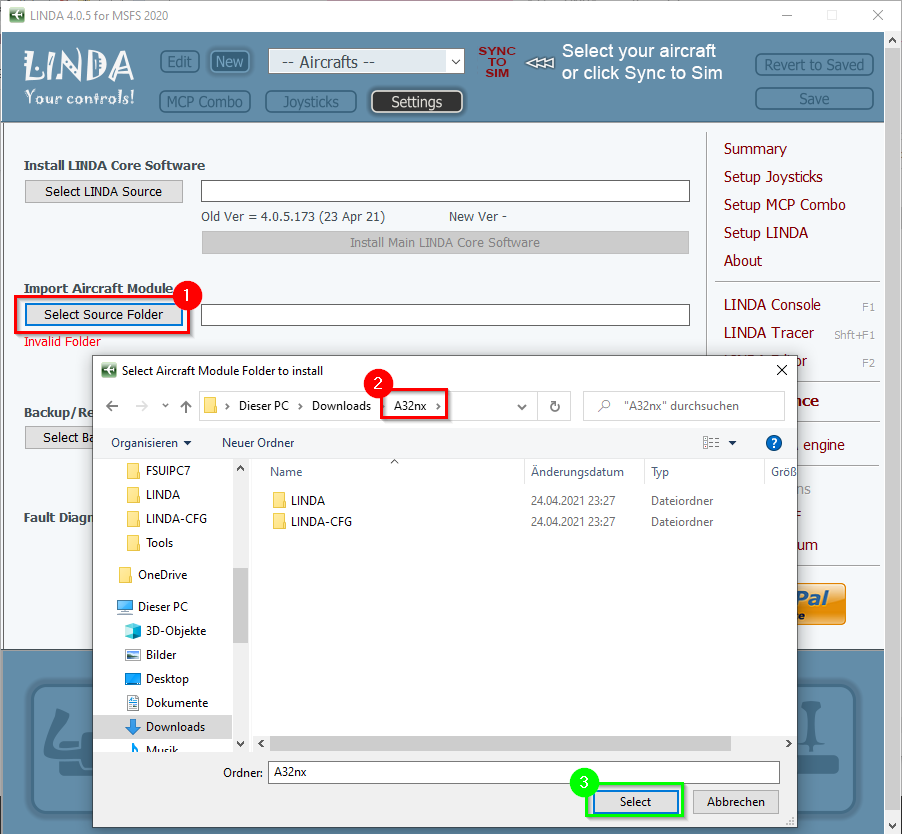Expand recent locations dropdown arrow
This screenshot has width=902, height=834.
[165, 406]
